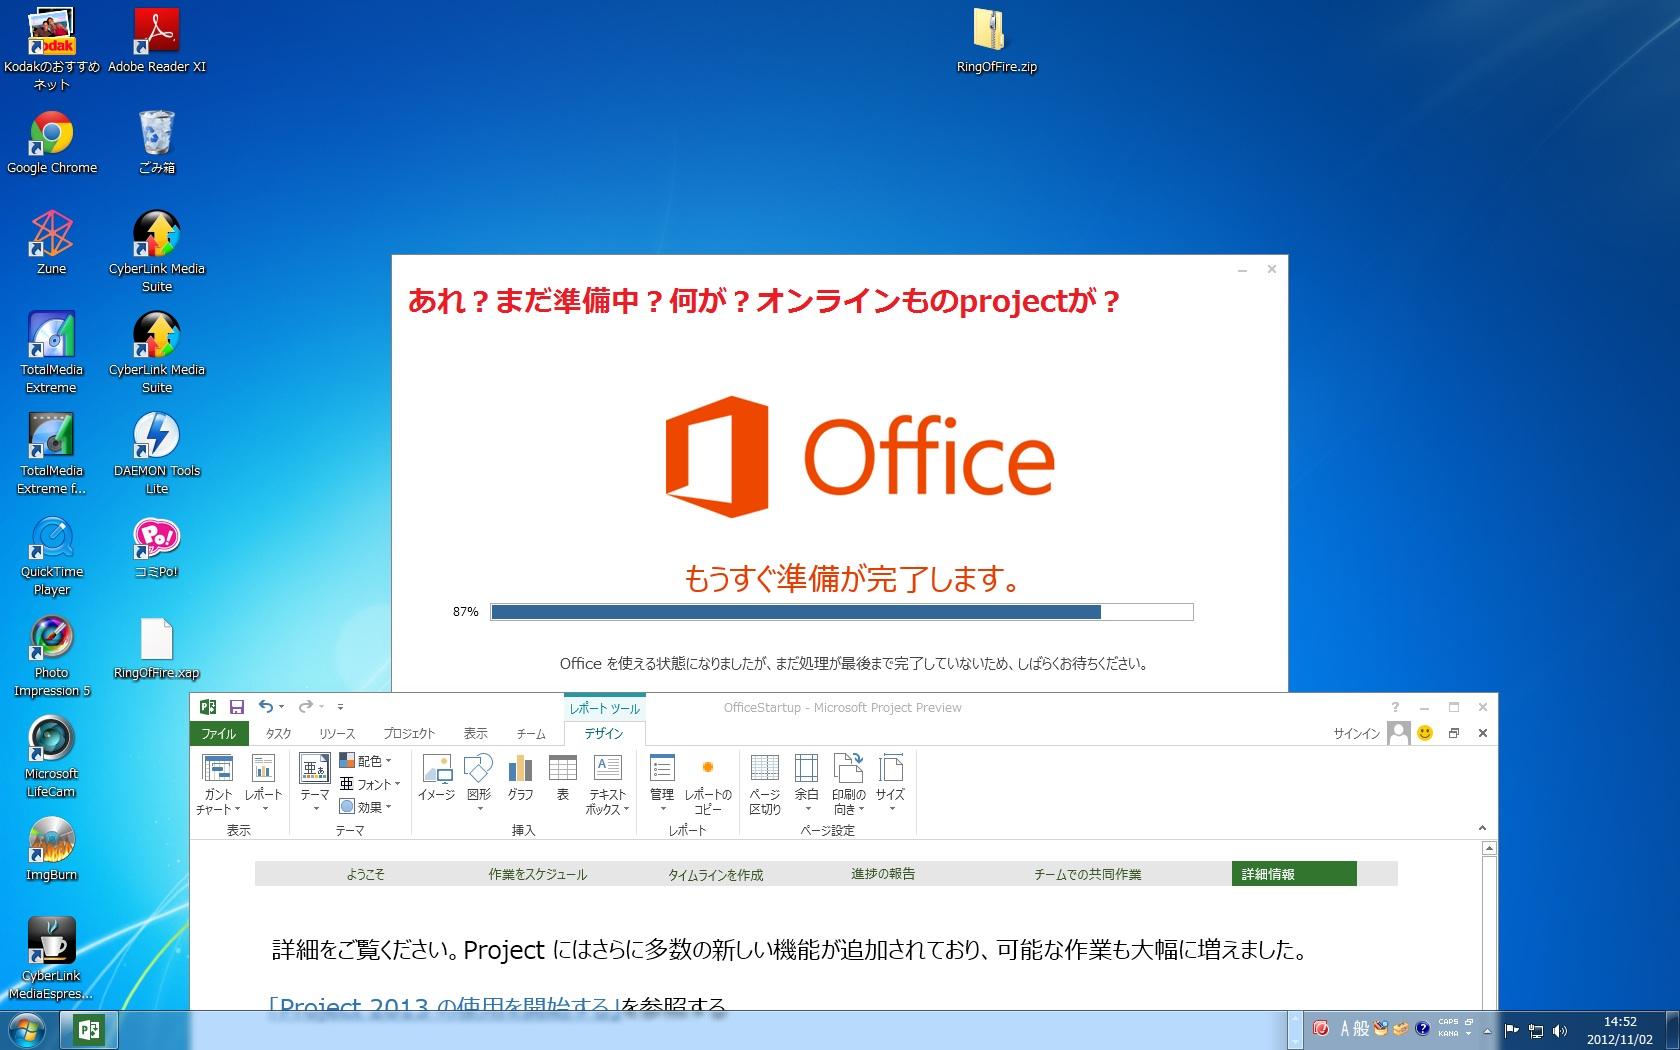Open the Windows Start button
The height and width of the screenshot is (1050, 1680).
click(x=26, y=1030)
